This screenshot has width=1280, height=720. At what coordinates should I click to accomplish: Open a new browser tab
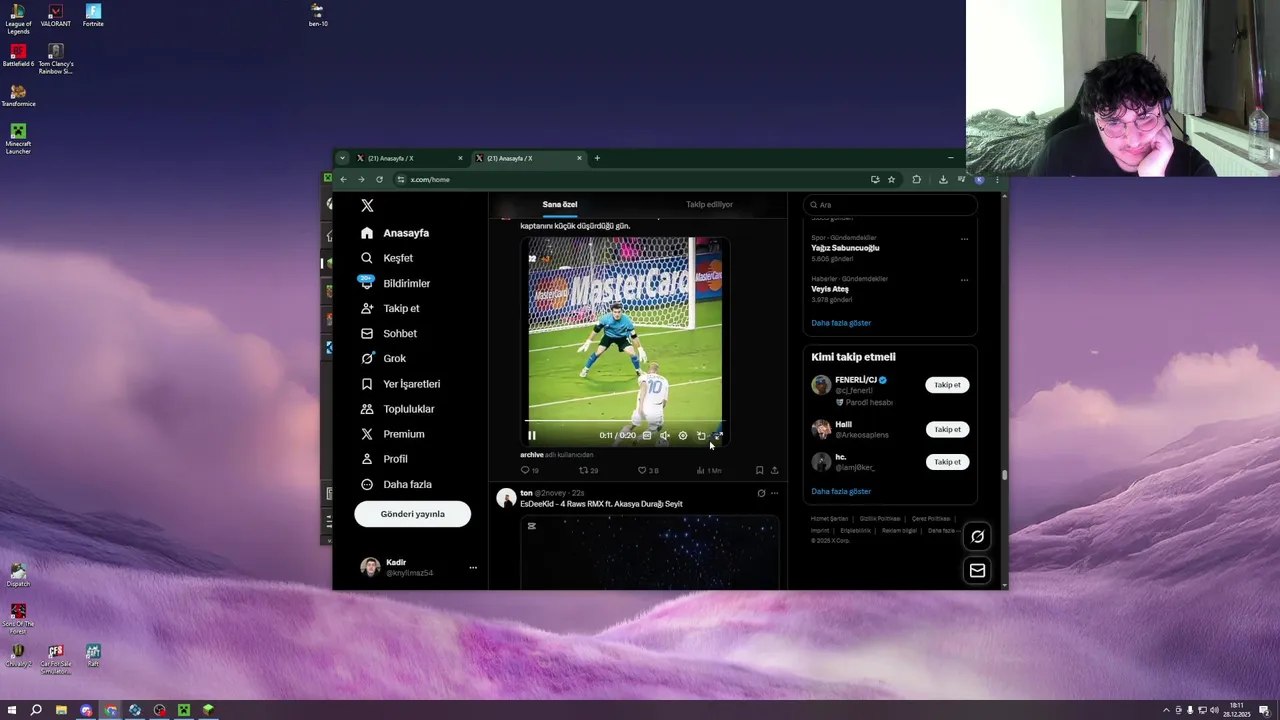pos(597,158)
